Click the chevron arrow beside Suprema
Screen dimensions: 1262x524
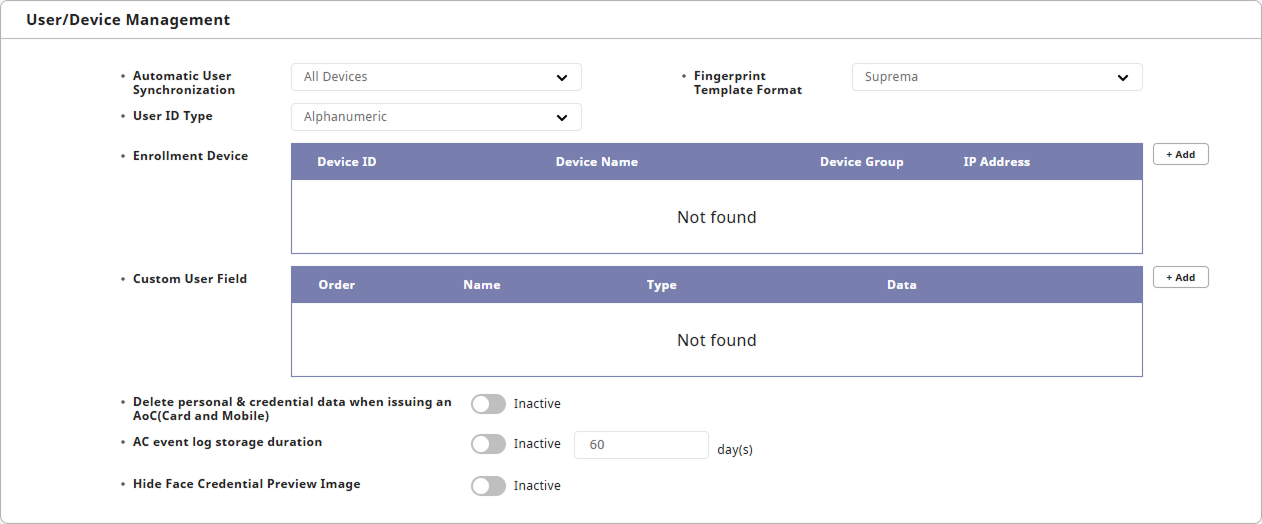pyautogui.click(x=1123, y=77)
